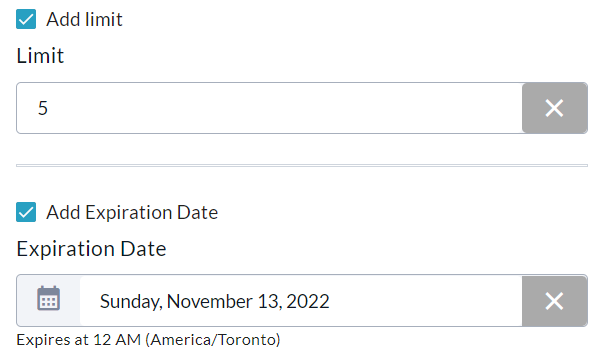The height and width of the screenshot is (362, 607).
Task: Click the value 5 in Limit field
Action: click(43, 108)
